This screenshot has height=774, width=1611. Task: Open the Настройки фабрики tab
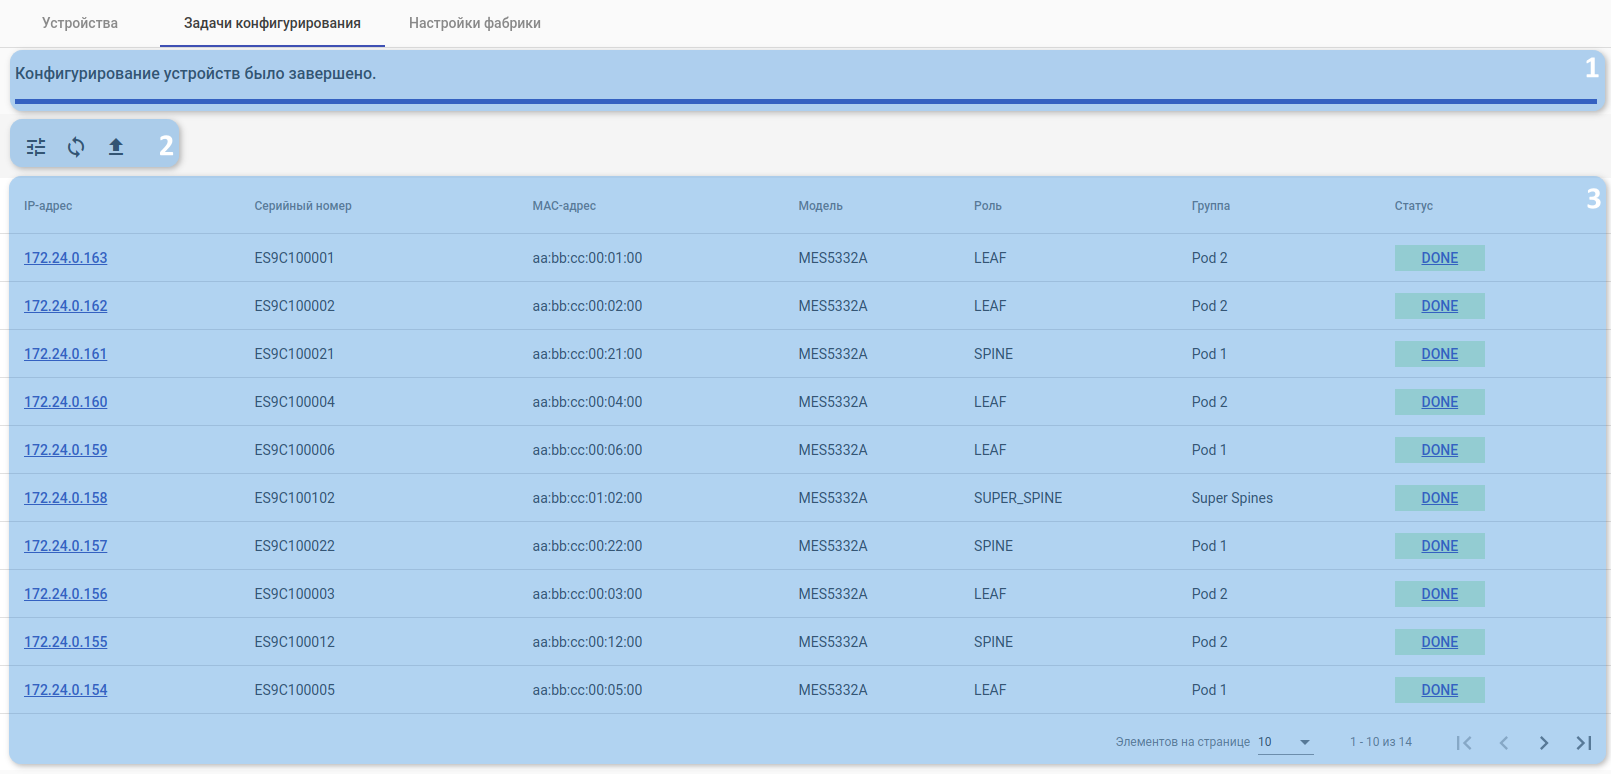click(x=475, y=23)
